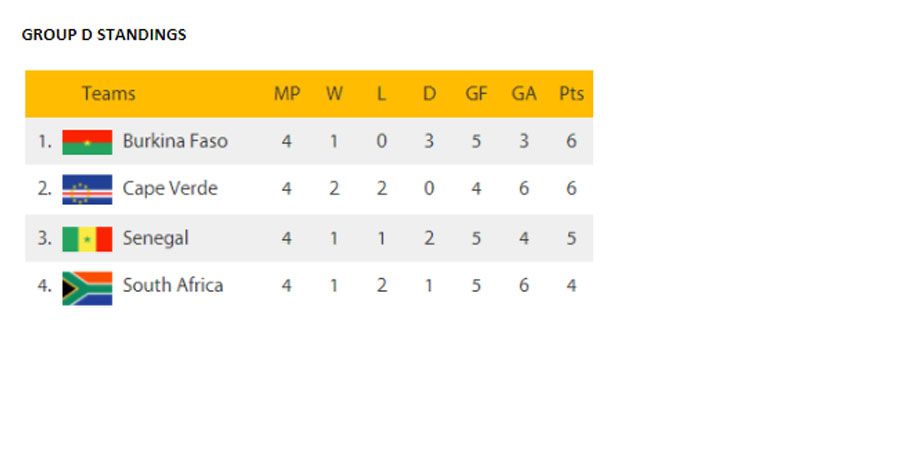Click the GA column header

click(524, 94)
